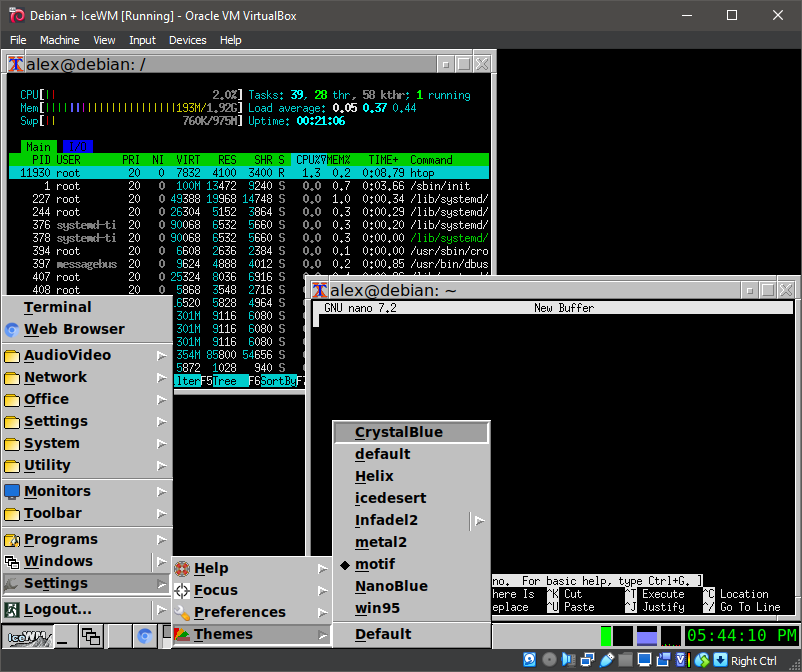Click the VirtualBox display status icon
The image size is (802, 672).
click(x=645, y=660)
